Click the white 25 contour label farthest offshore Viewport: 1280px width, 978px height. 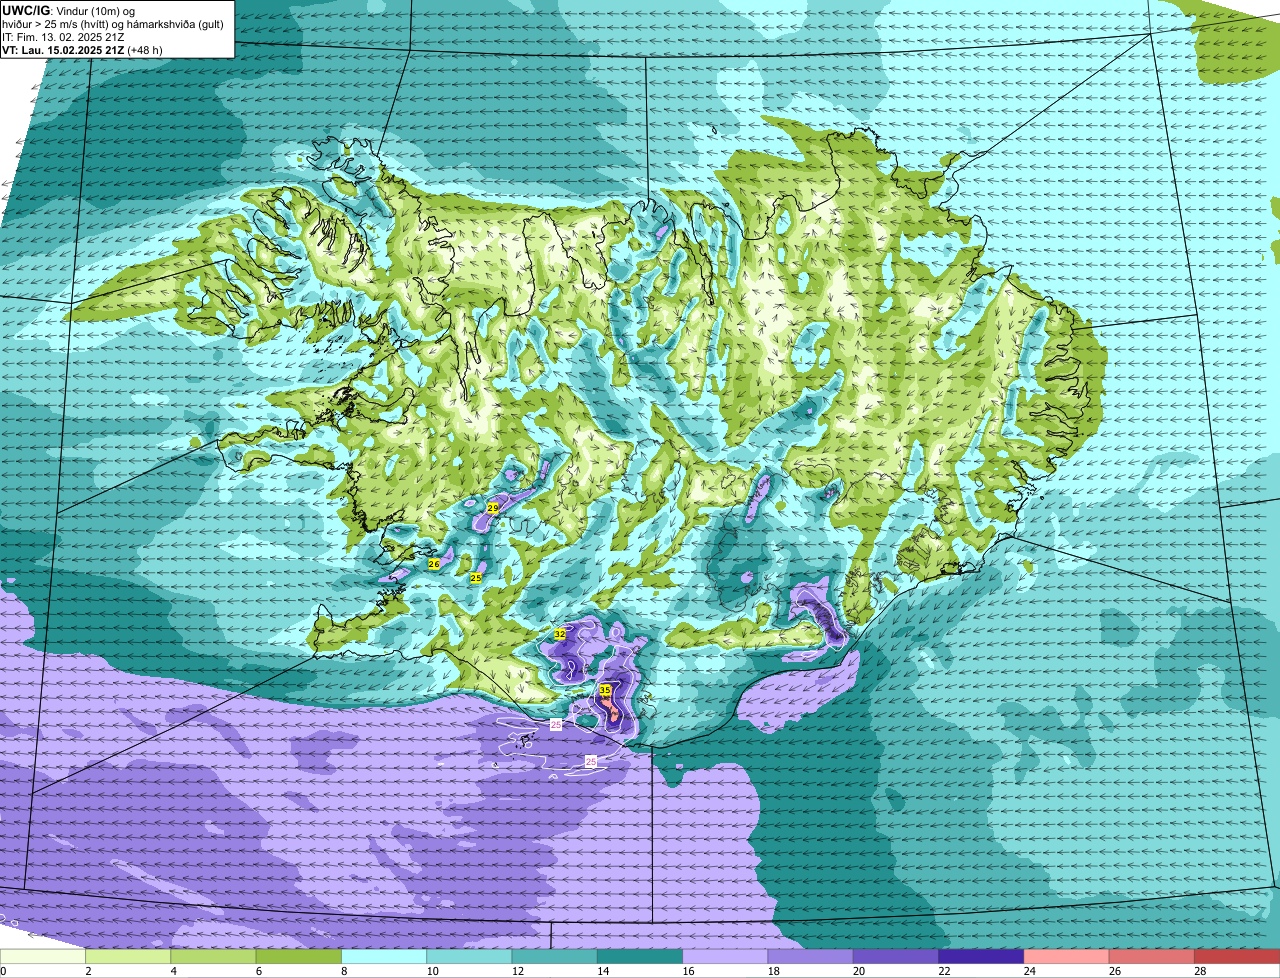coord(591,762)
